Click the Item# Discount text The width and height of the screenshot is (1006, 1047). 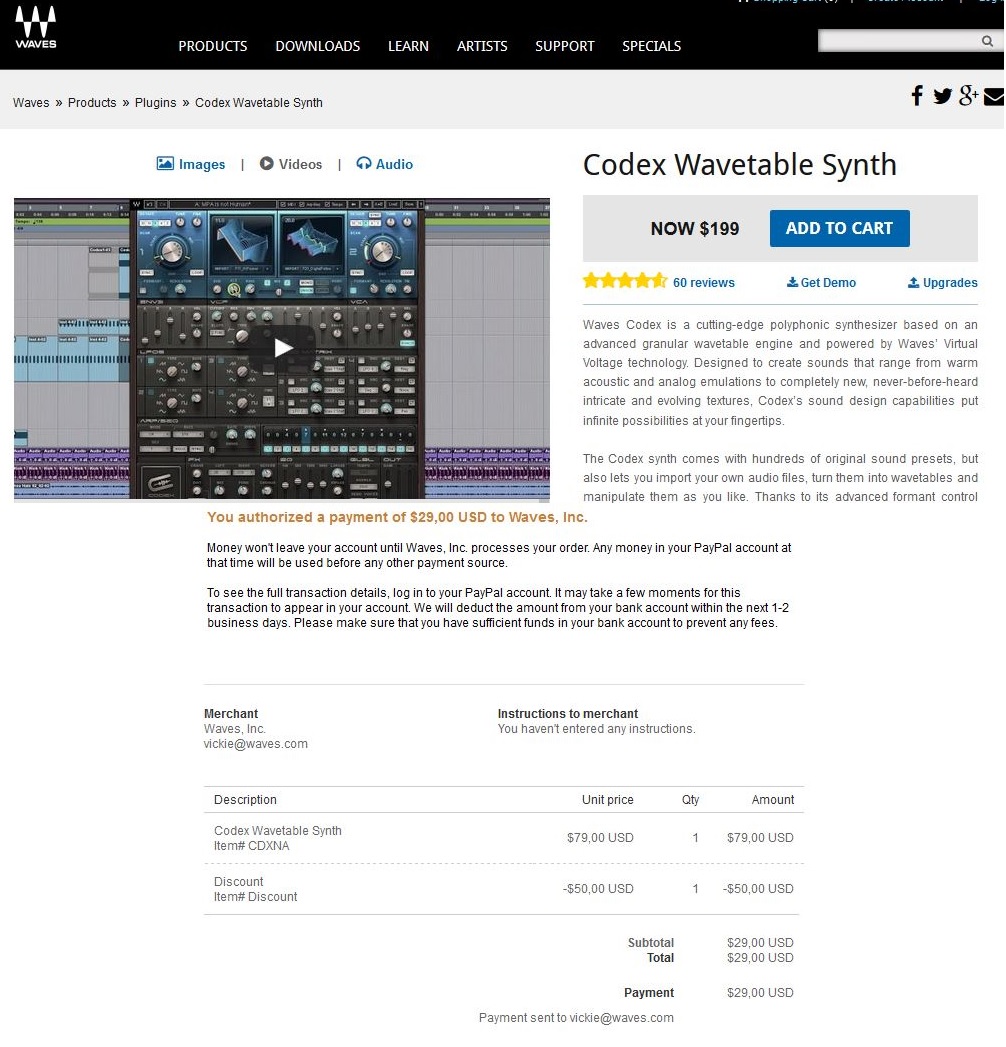point(256,897)
